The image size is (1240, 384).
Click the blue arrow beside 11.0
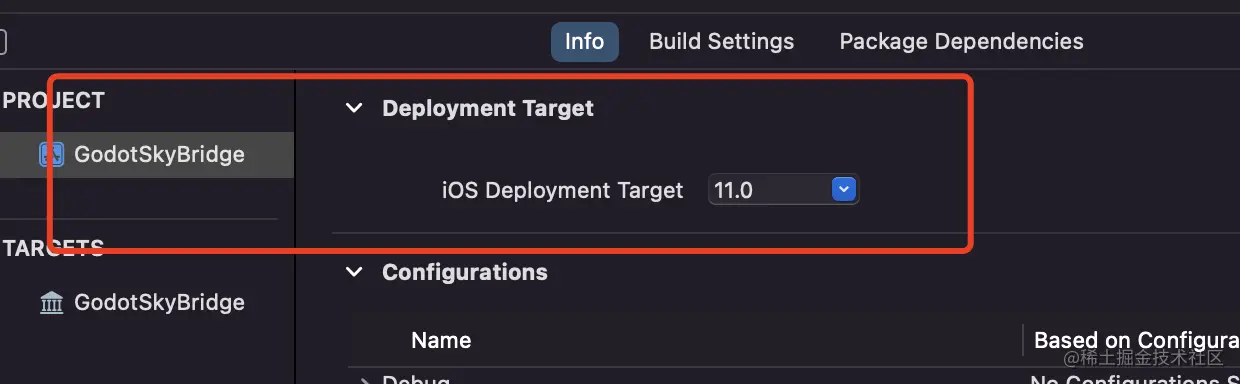point(845,189)
